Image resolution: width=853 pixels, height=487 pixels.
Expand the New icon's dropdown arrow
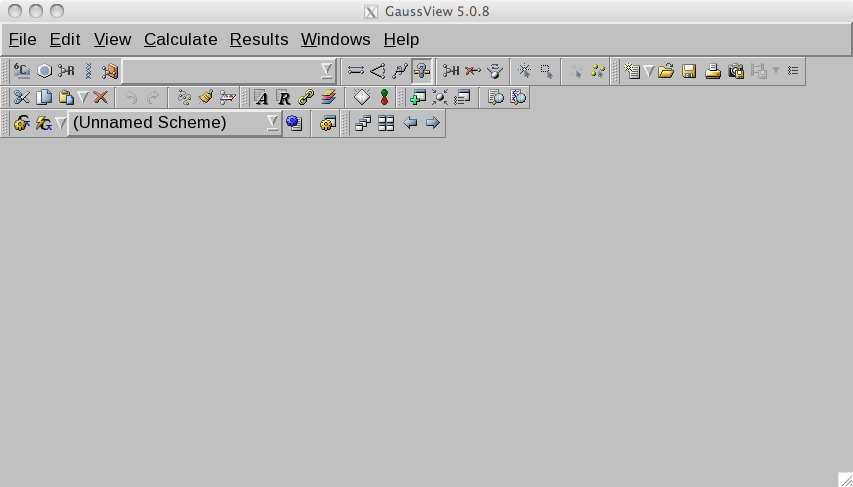point(648,71)
